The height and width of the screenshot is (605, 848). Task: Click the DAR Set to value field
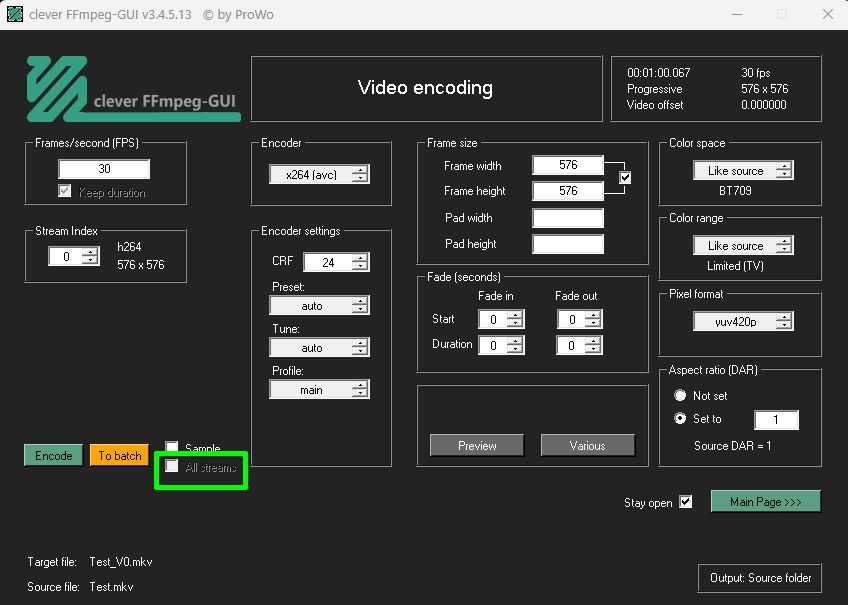(776, 420)
